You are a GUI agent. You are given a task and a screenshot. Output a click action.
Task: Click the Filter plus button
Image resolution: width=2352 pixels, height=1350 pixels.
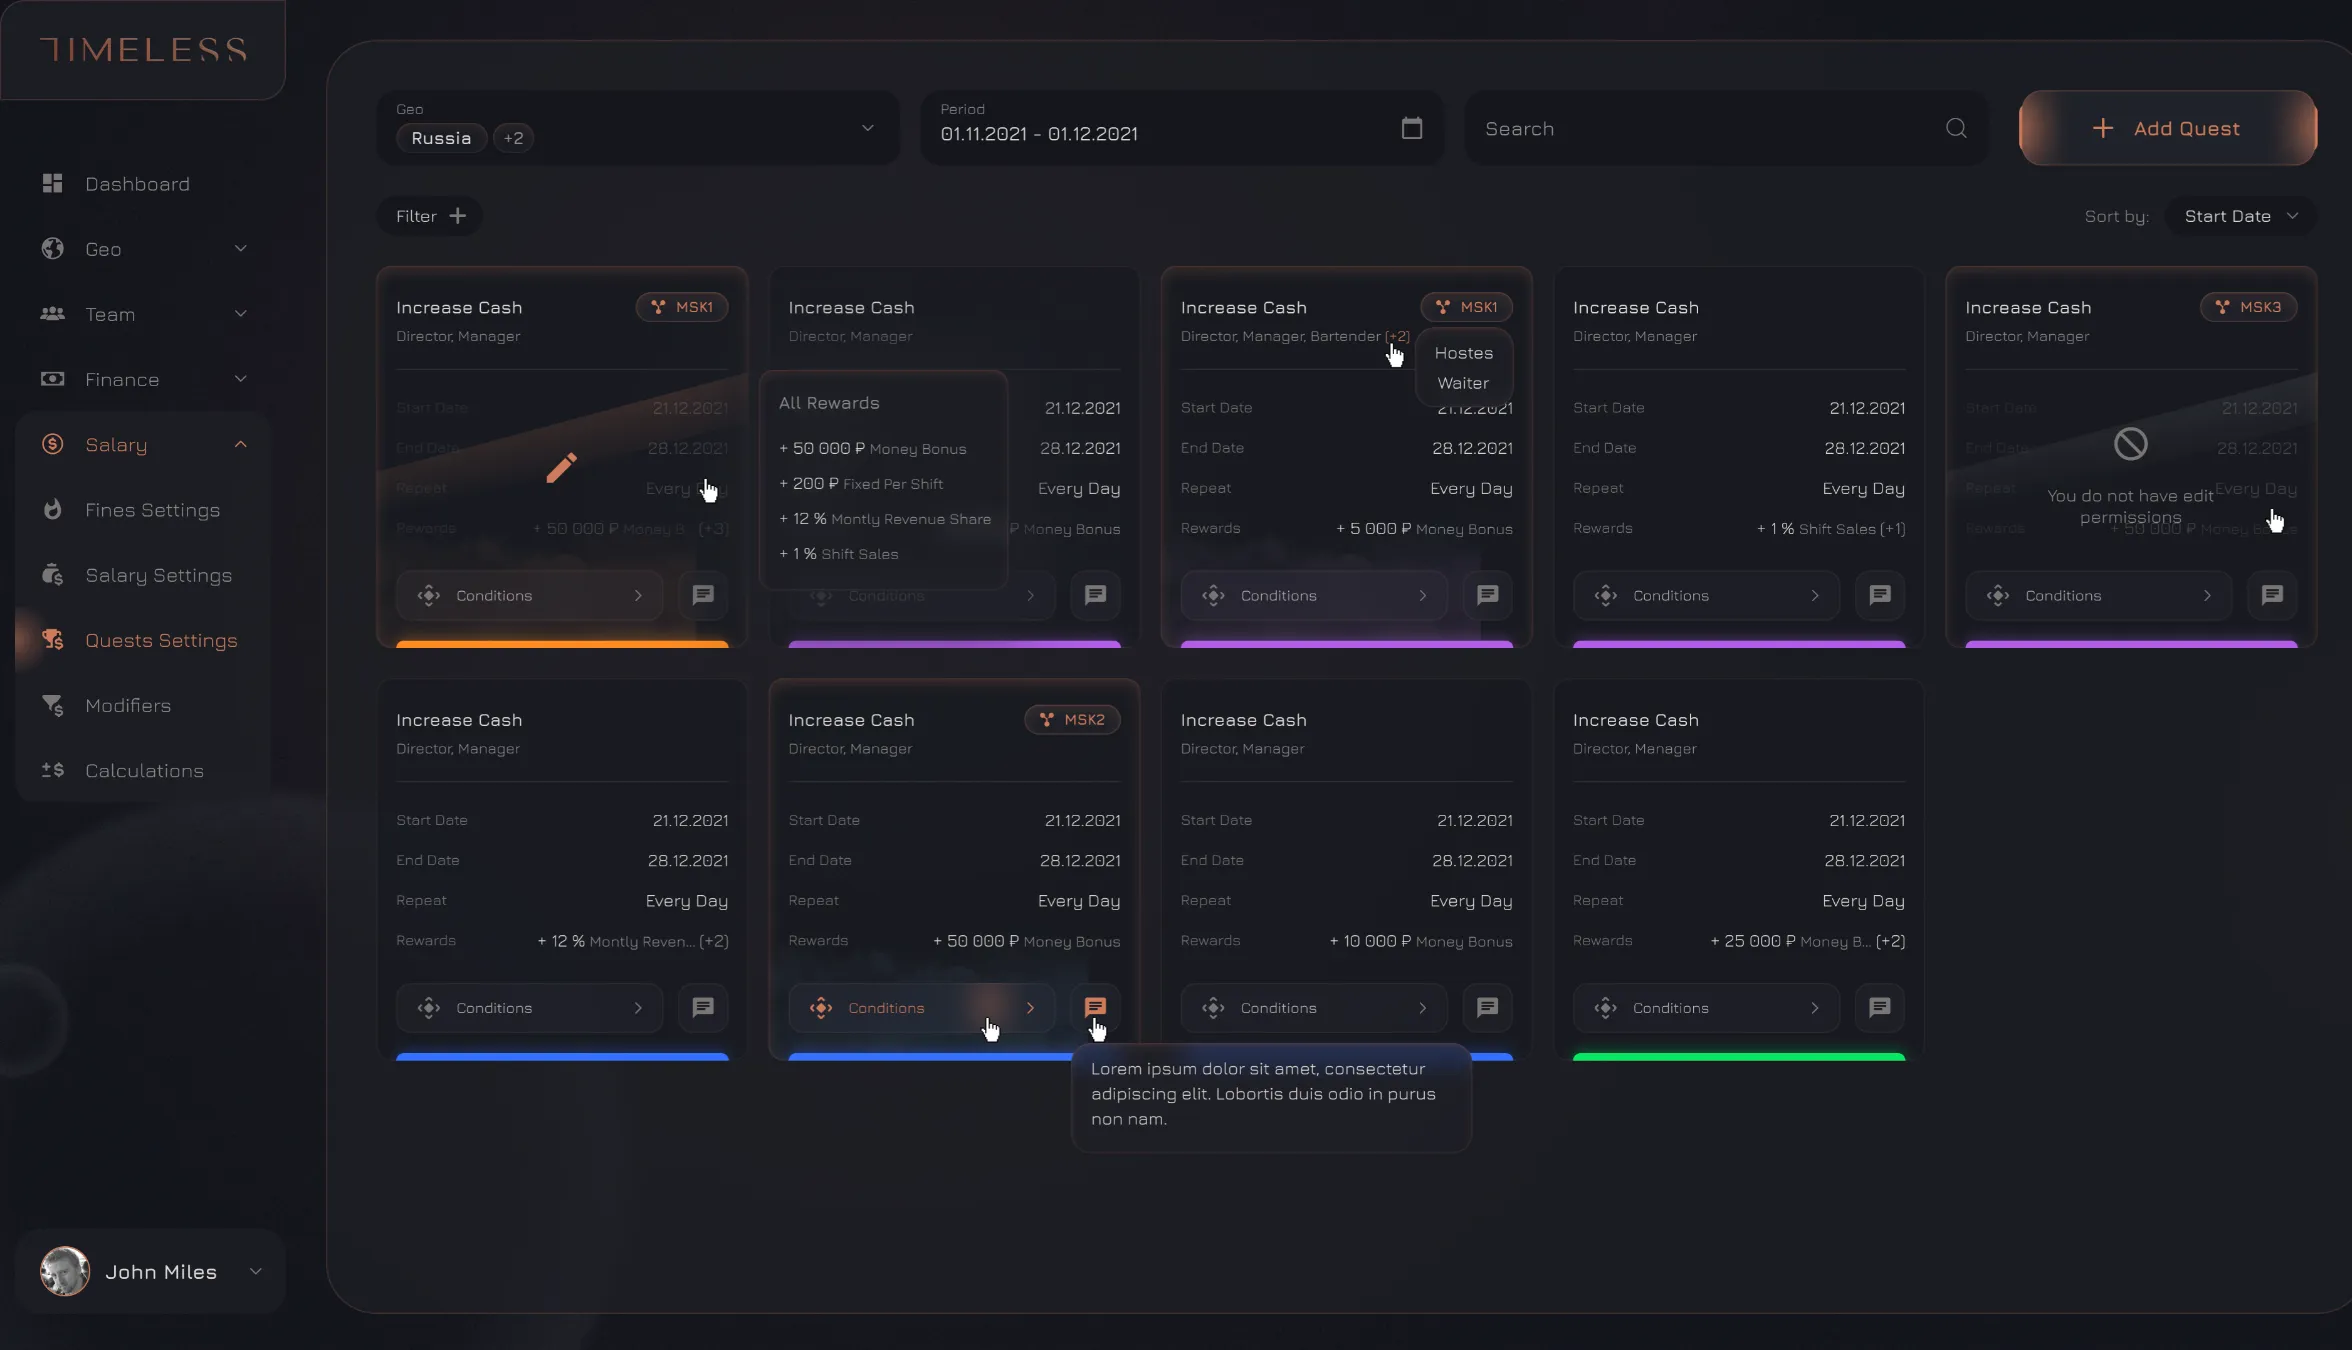(430, 216)
